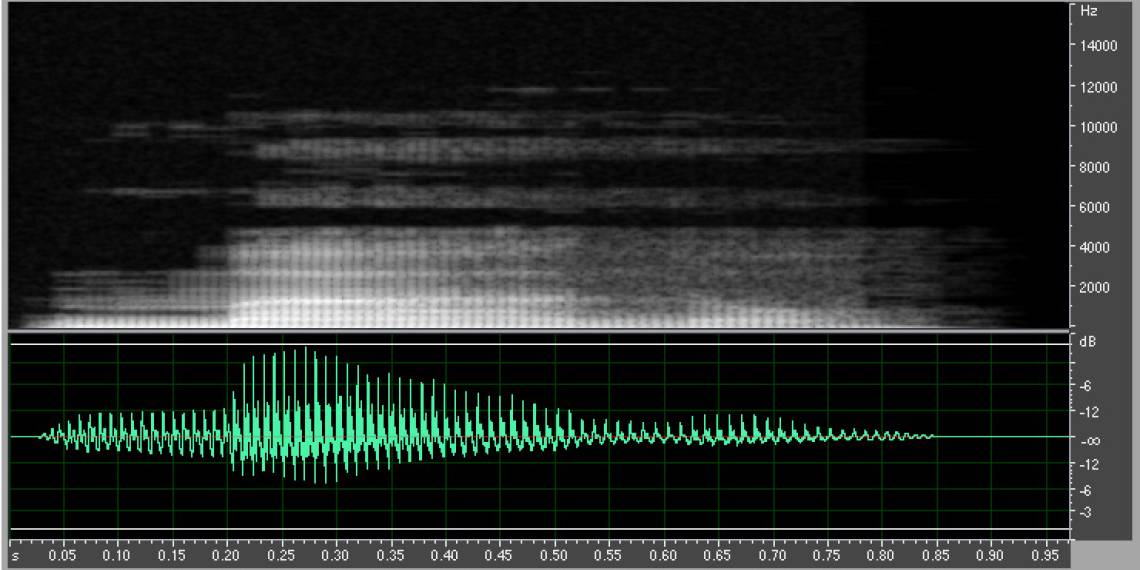Image resolution: width=1140 pixels, height=570 pixels.
Task: Click the 0.55 time ruler mark
Action: [609, 555]
